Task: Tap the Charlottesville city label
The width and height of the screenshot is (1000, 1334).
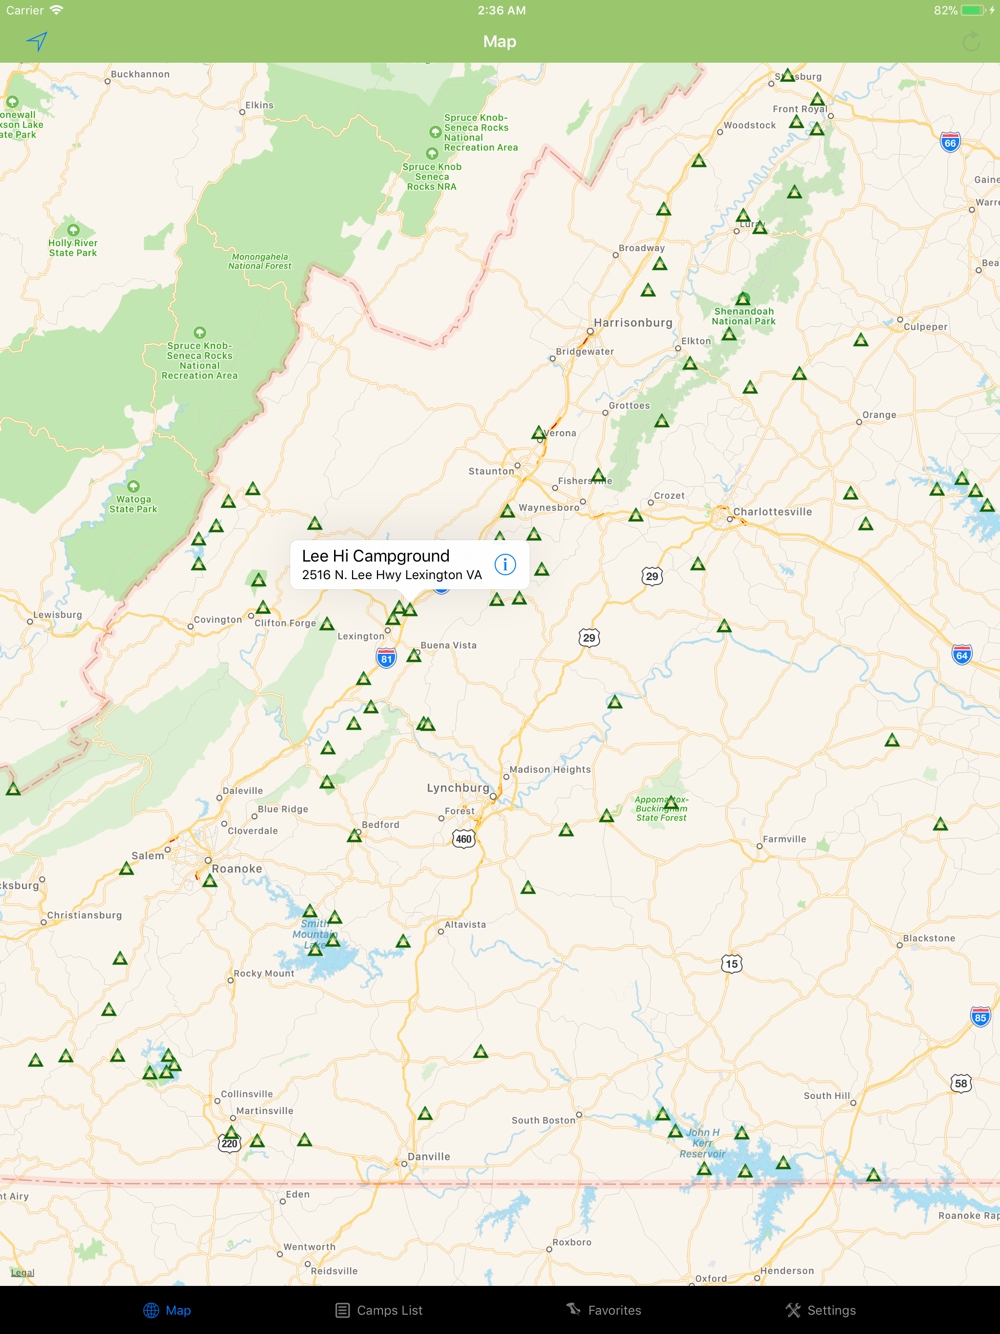Action: (772, 512)
